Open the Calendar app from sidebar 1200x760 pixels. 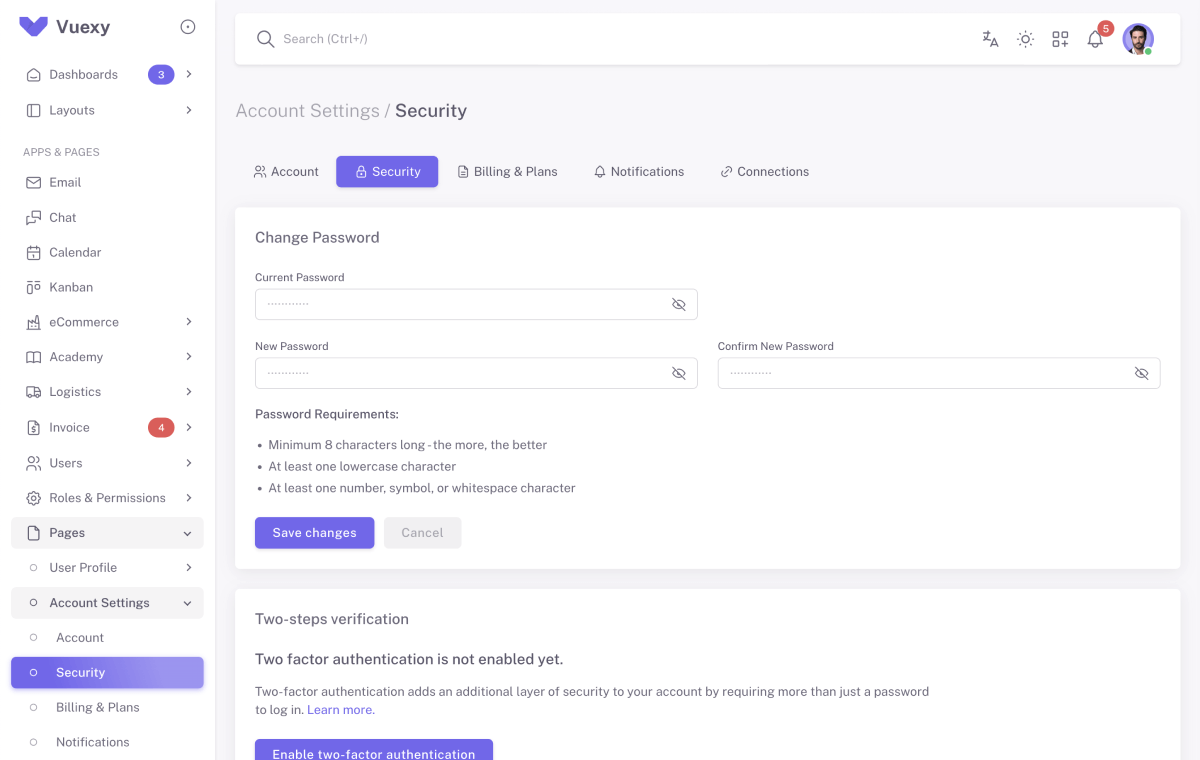point(74,252)
